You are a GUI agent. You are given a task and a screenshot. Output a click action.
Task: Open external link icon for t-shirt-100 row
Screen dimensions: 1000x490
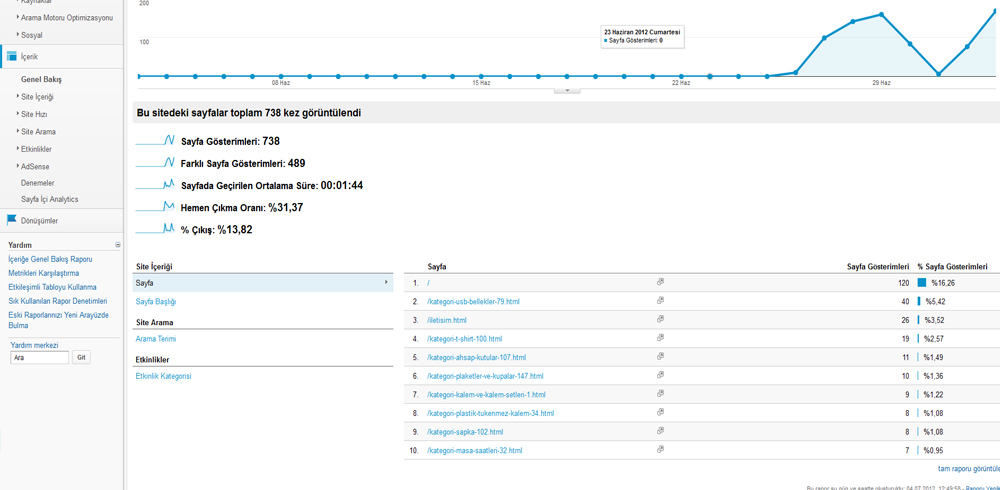click(x=660, y=338)
